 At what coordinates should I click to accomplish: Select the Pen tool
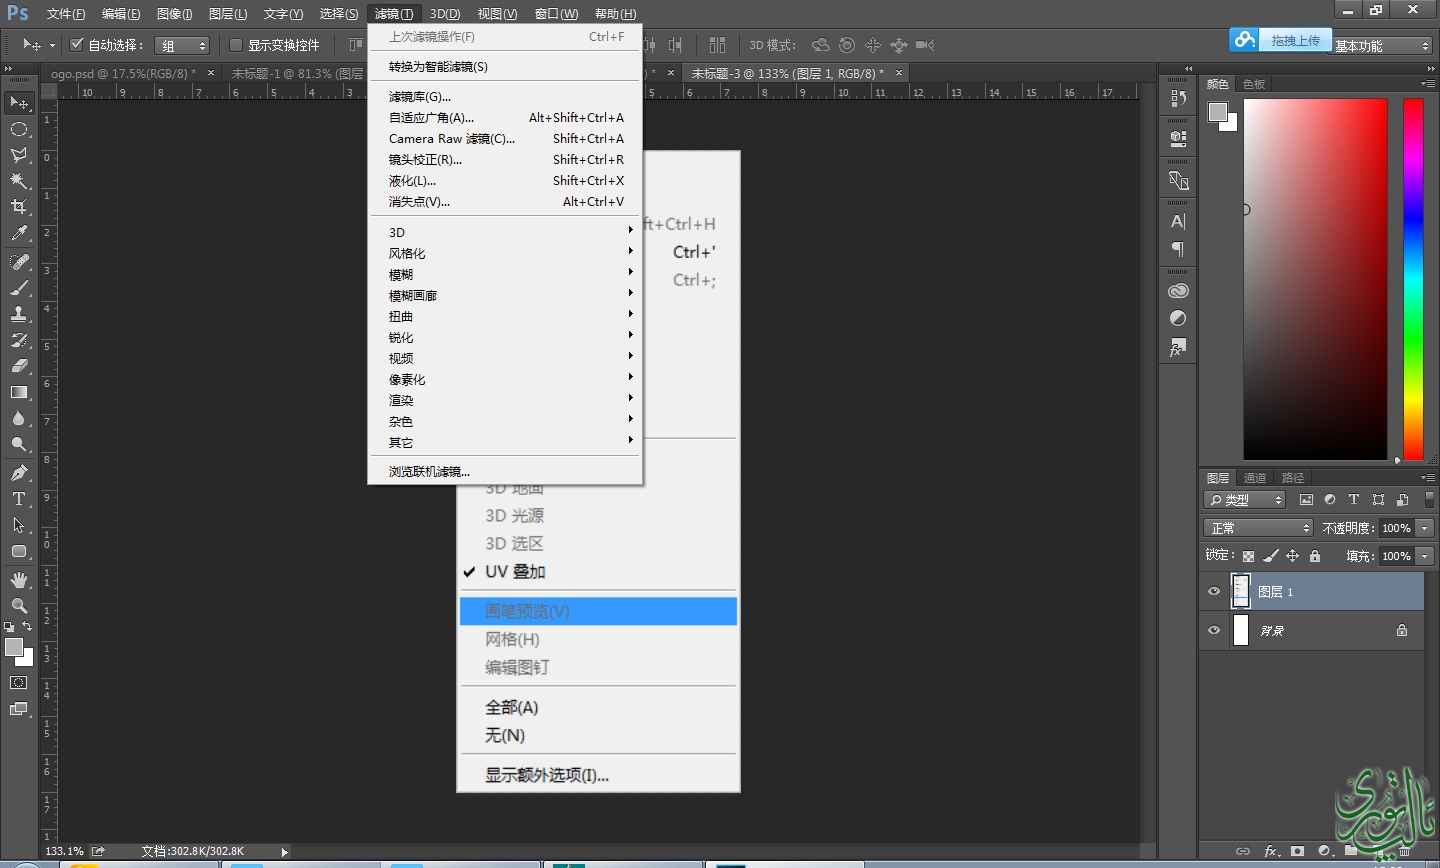click(x=19, y=473)
